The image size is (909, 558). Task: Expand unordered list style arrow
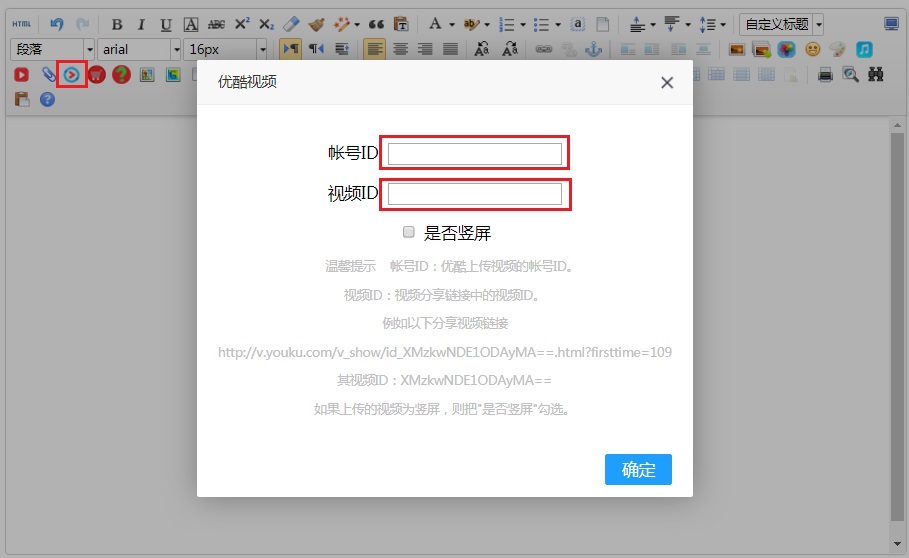pos(558,25)
